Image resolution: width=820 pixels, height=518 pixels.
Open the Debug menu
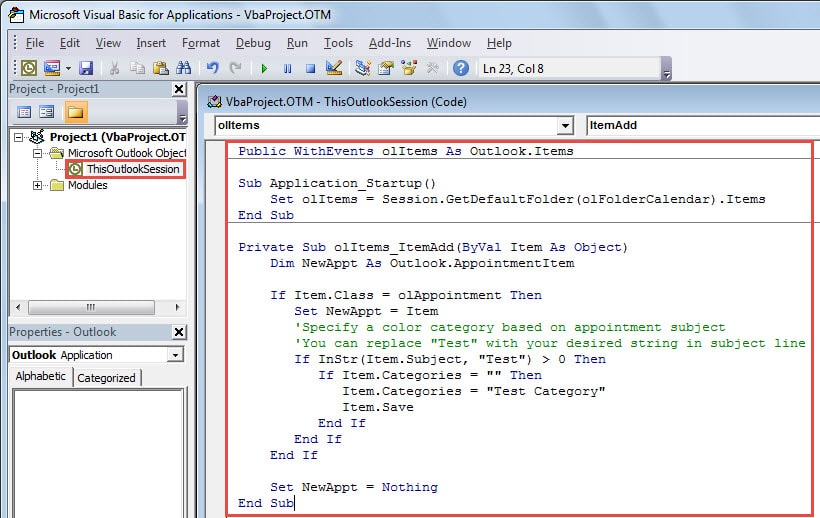click(253, 43)
